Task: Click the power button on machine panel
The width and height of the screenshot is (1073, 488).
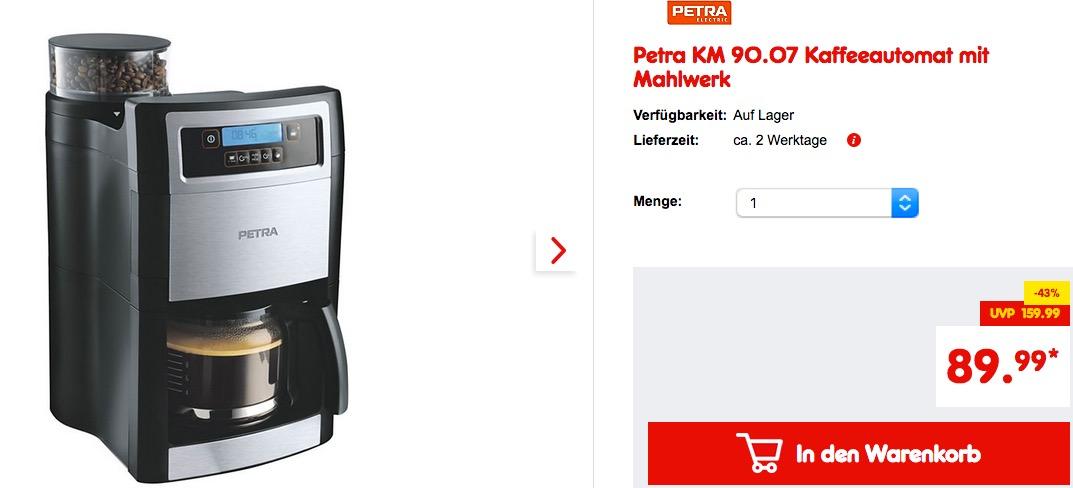Action: click(x=211, y=139)
